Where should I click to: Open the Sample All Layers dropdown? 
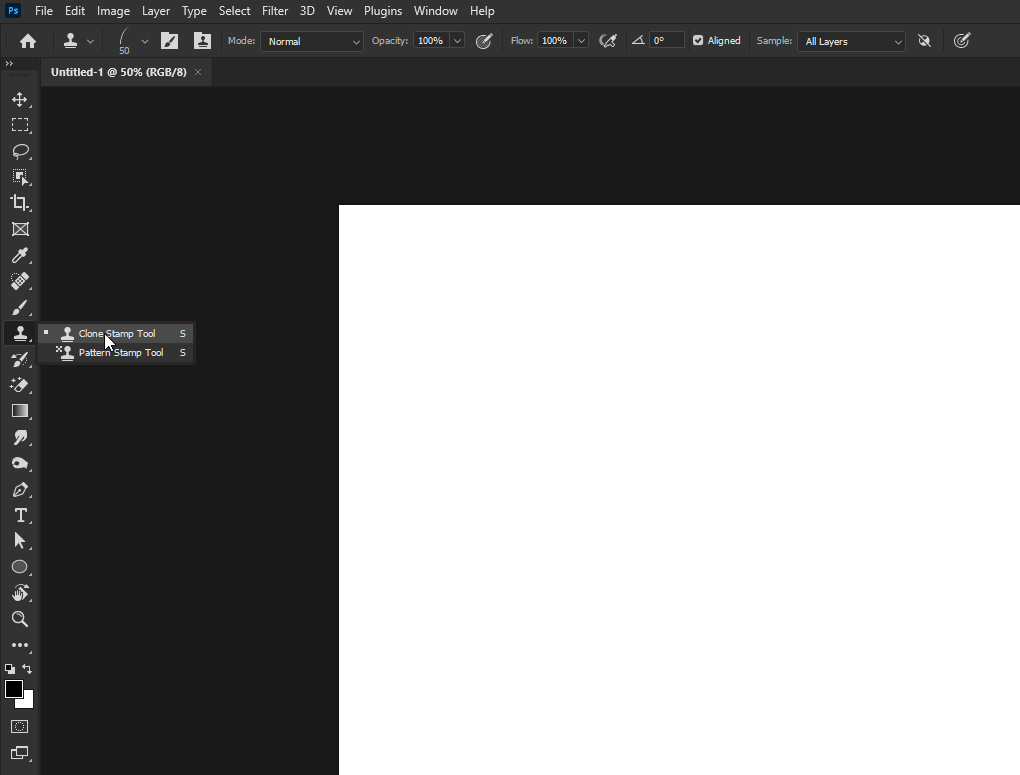click(x=851, y=41)
